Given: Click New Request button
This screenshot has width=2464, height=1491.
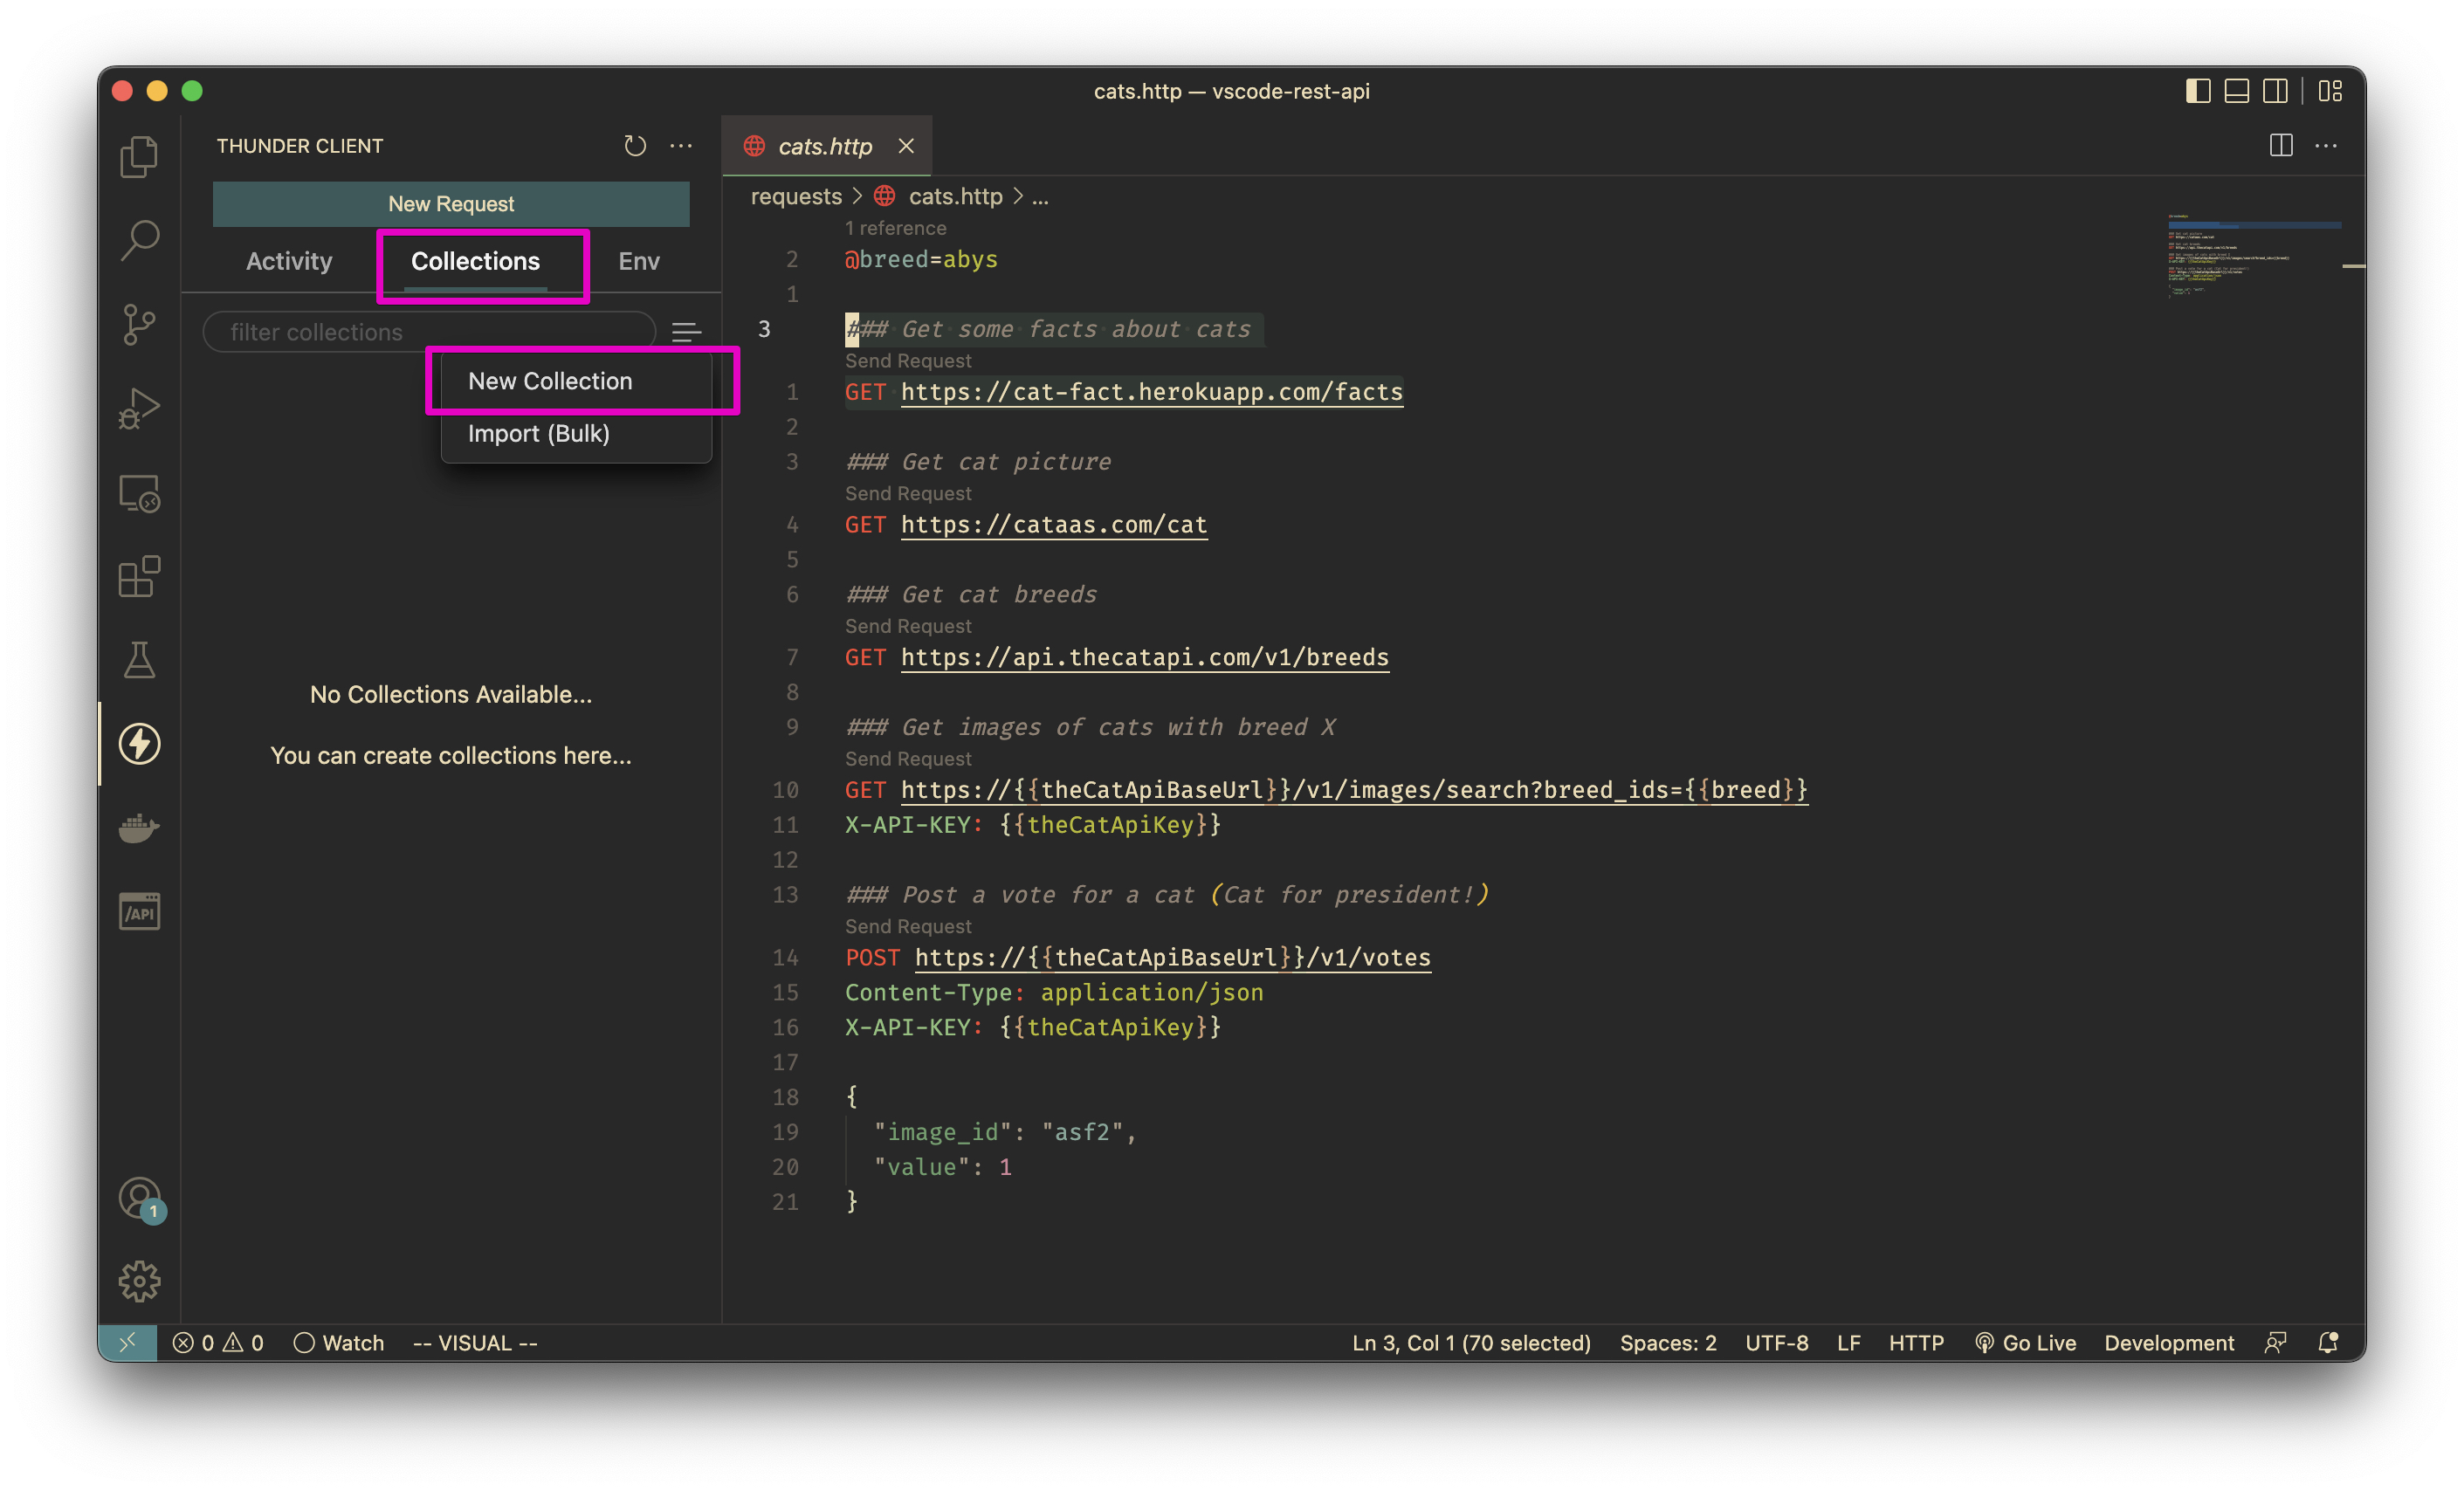Looking at the screenshot, I should tap(451, 204).
